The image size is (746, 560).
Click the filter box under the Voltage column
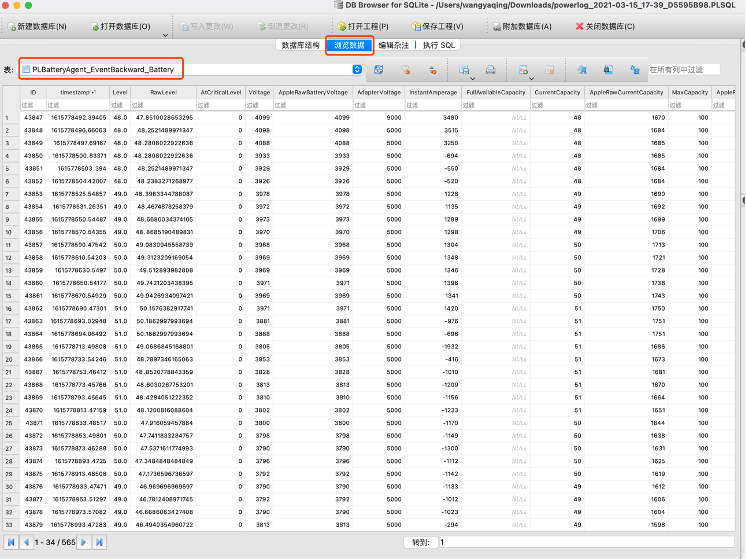[259, 105]
